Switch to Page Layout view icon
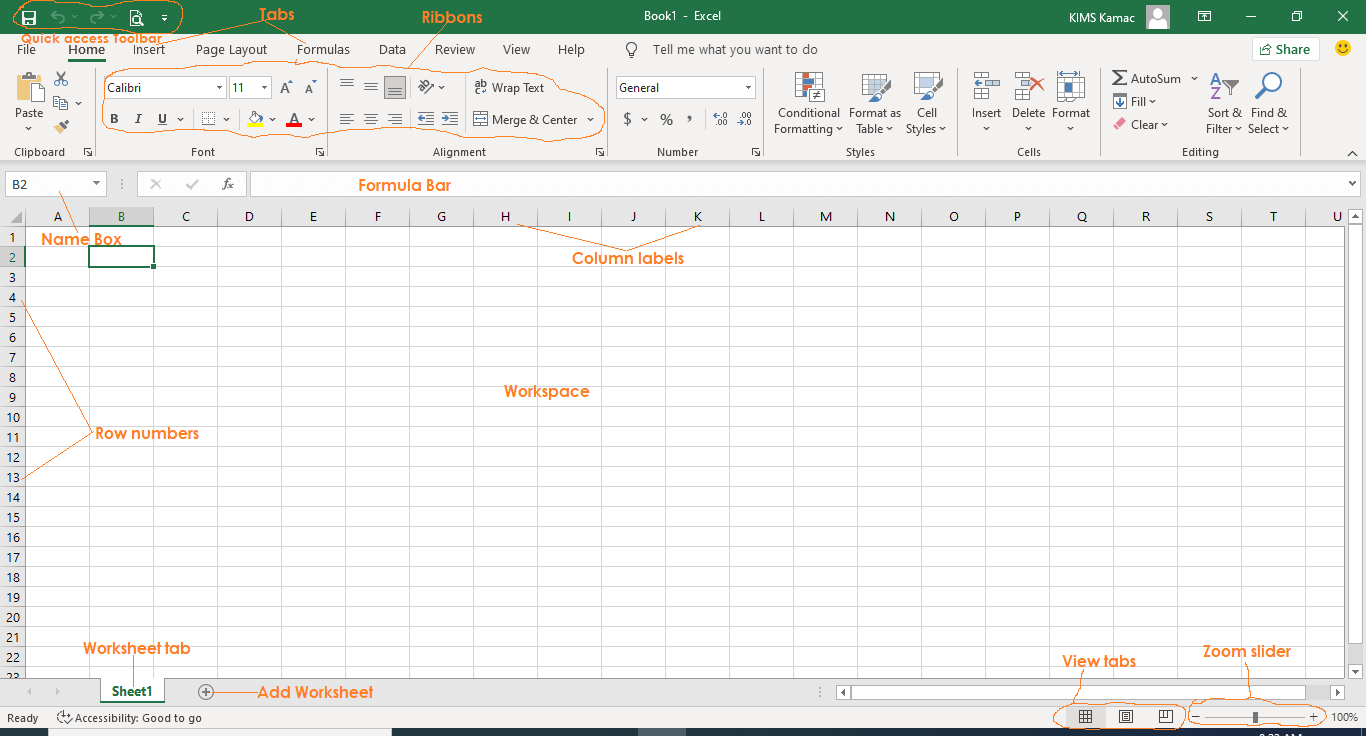Image resolution: width=1366 pixels, height=736 pixels. [1126, 716]
